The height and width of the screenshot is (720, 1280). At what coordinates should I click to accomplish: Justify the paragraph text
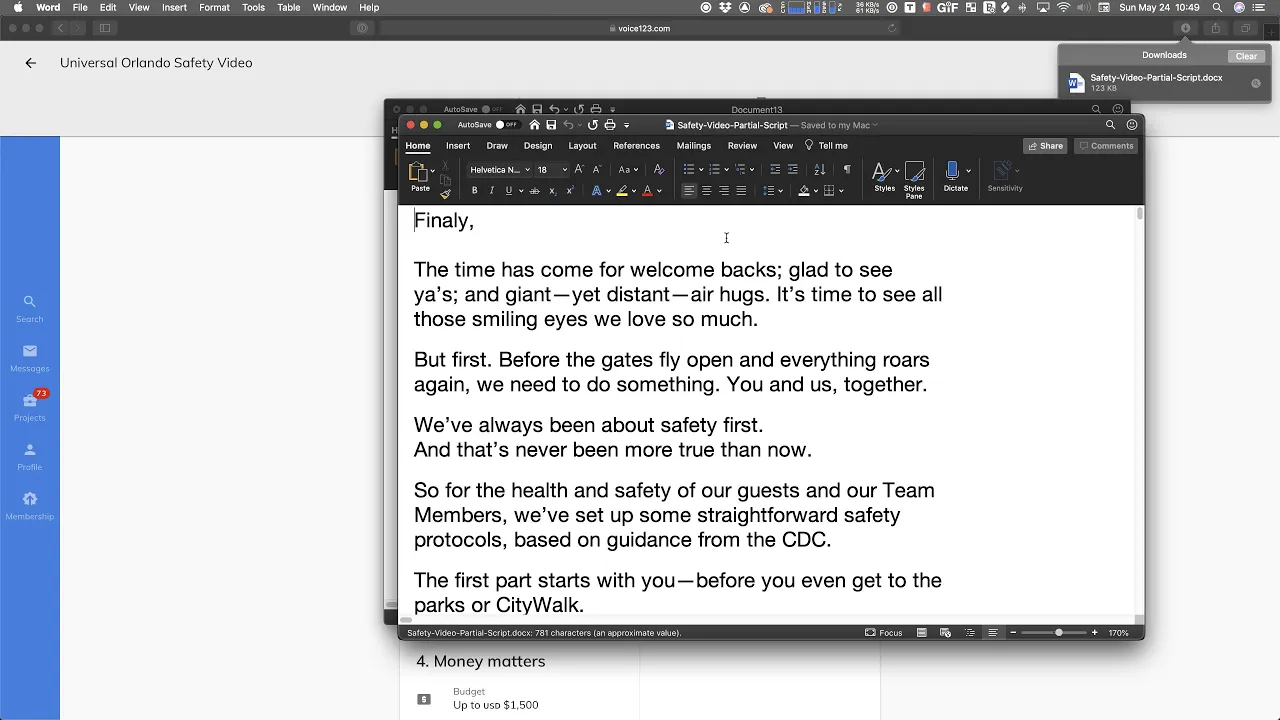[741, 191]
